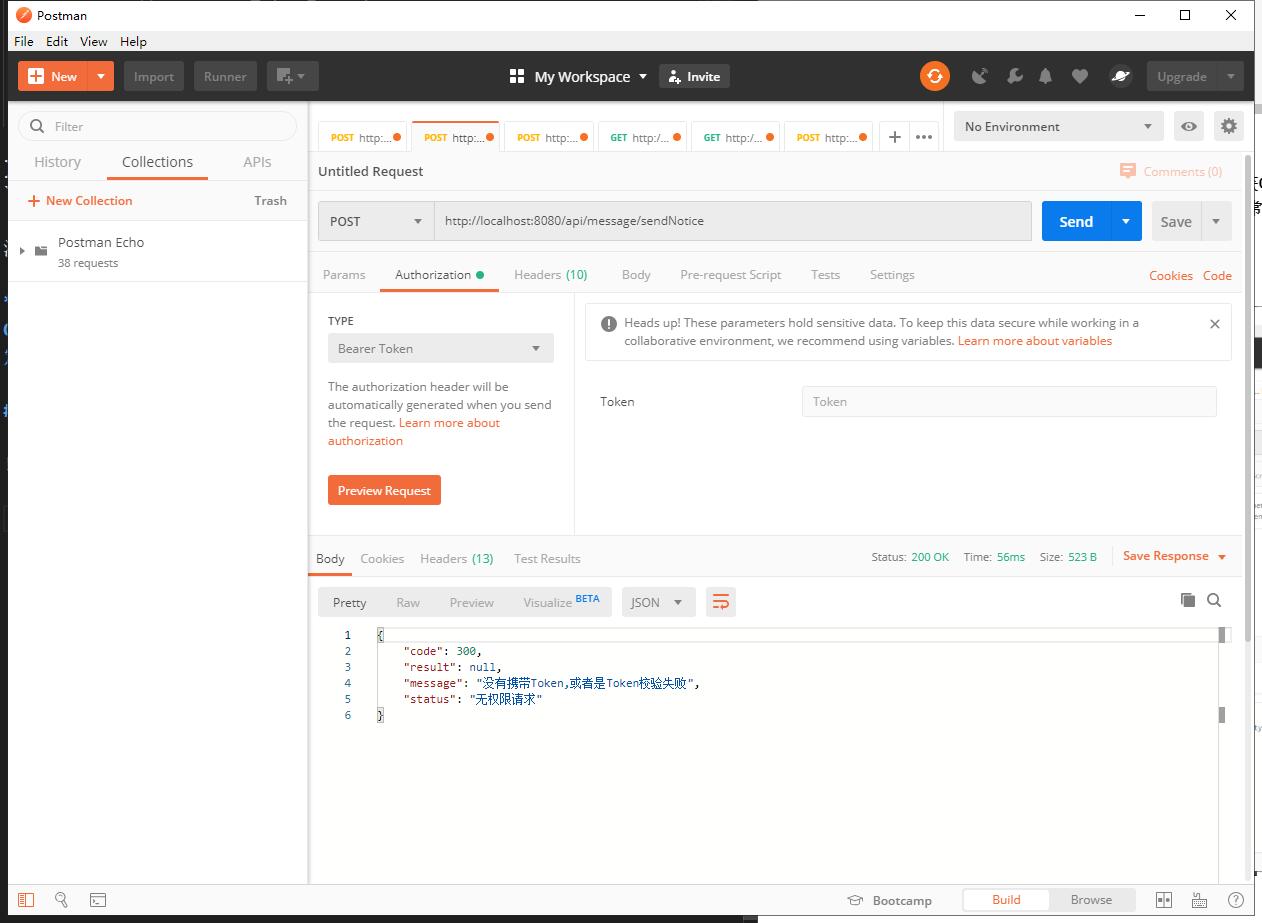Open the Edit menu
Viewport: 1262px width, 923px height.
tap(57, 41)
